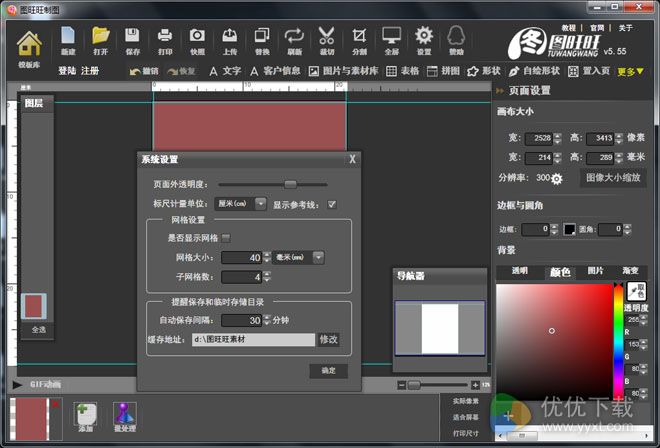This screenshot has width=660, height=448.
Task: Open the 标尺计量单位 dropdown
Action: click(261, 204)
